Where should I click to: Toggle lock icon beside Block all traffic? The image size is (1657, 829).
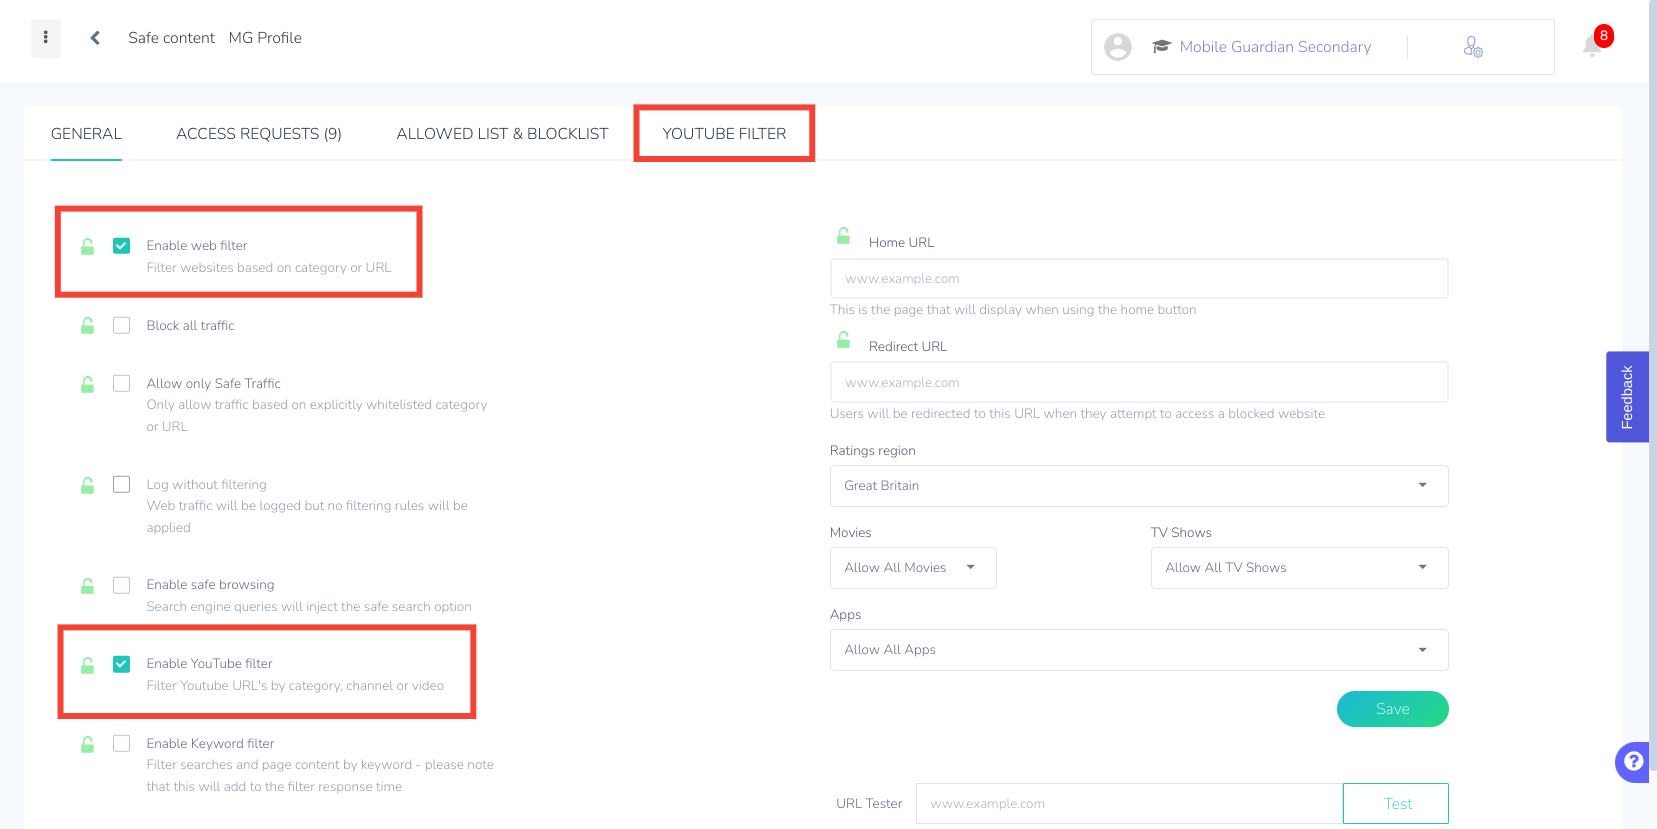click(x=88, y=325)
